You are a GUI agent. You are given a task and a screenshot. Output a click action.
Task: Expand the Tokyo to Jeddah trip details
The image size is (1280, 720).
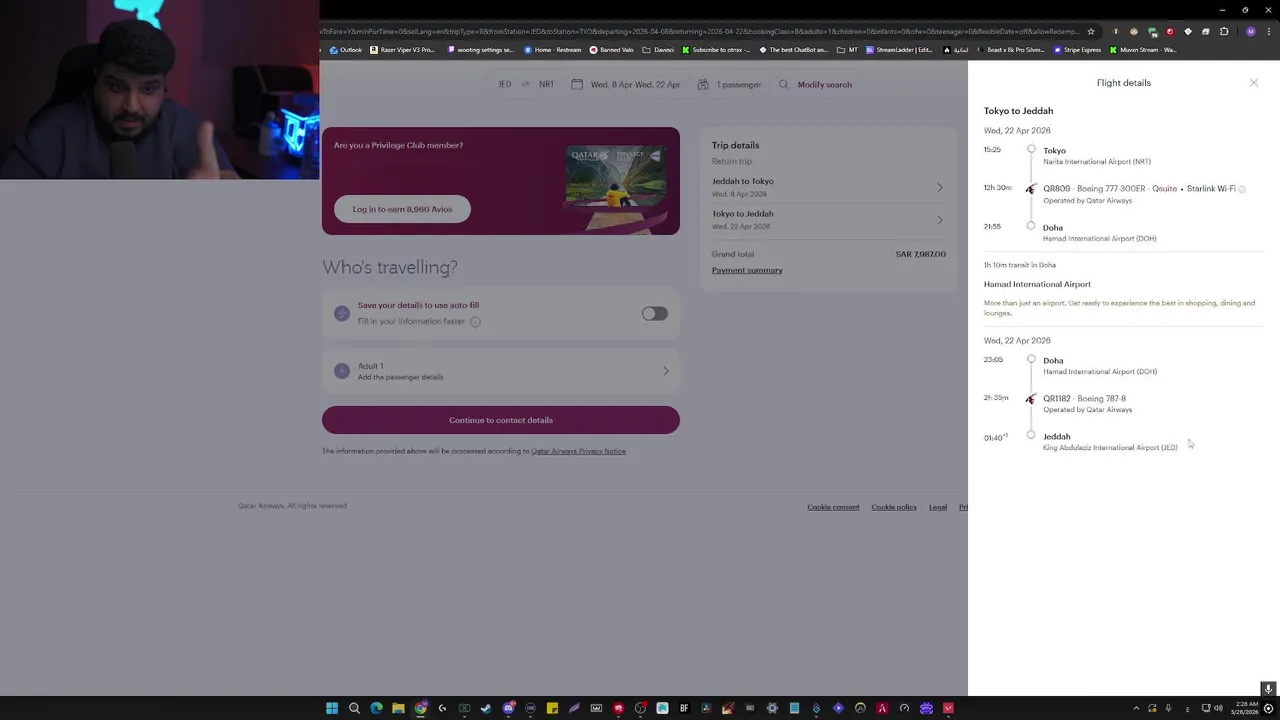tap(827, 219)
